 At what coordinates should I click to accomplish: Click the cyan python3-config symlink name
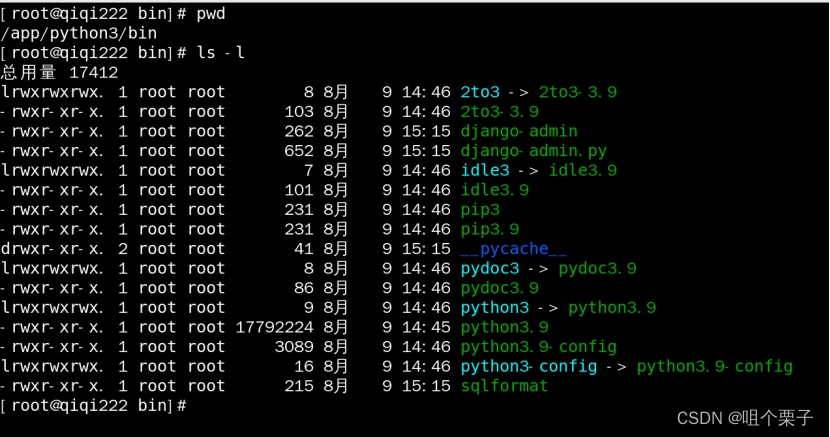coord(528,366)
